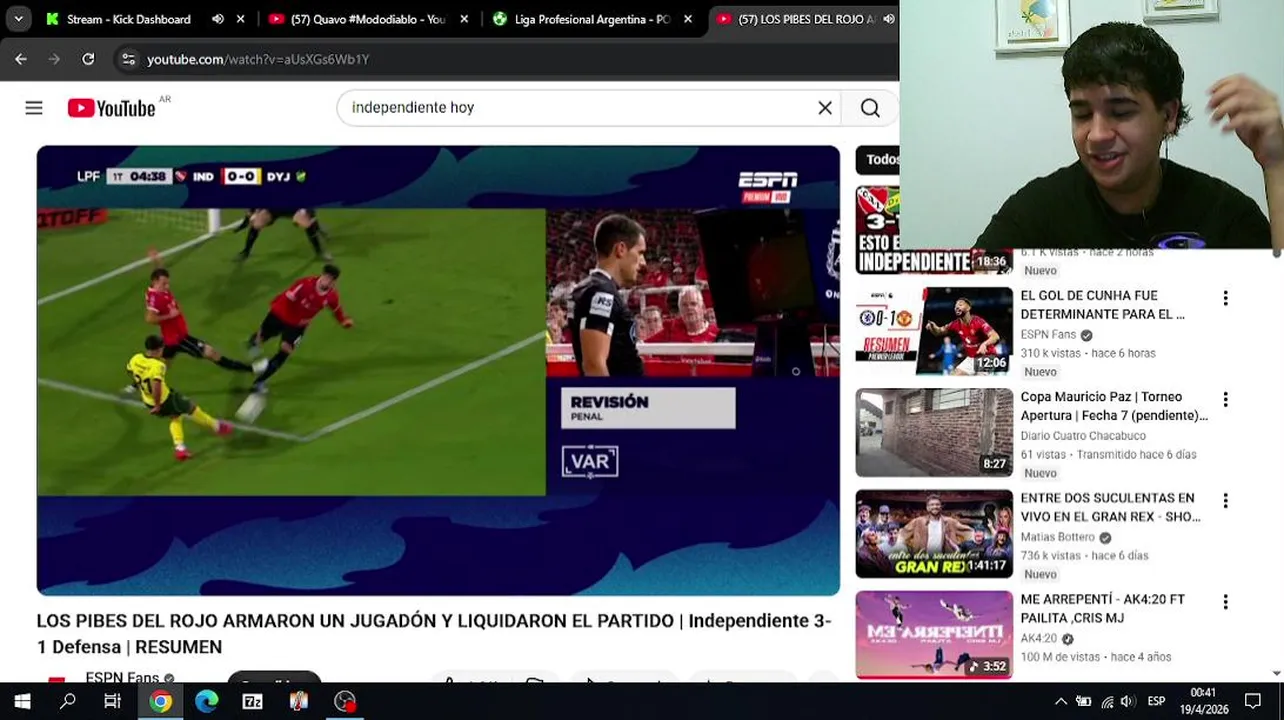Viewport: 1284px width, 720px height.
Task: Open GRAN REX 1:41:17 video thumbnail
Action: [934, 533]
